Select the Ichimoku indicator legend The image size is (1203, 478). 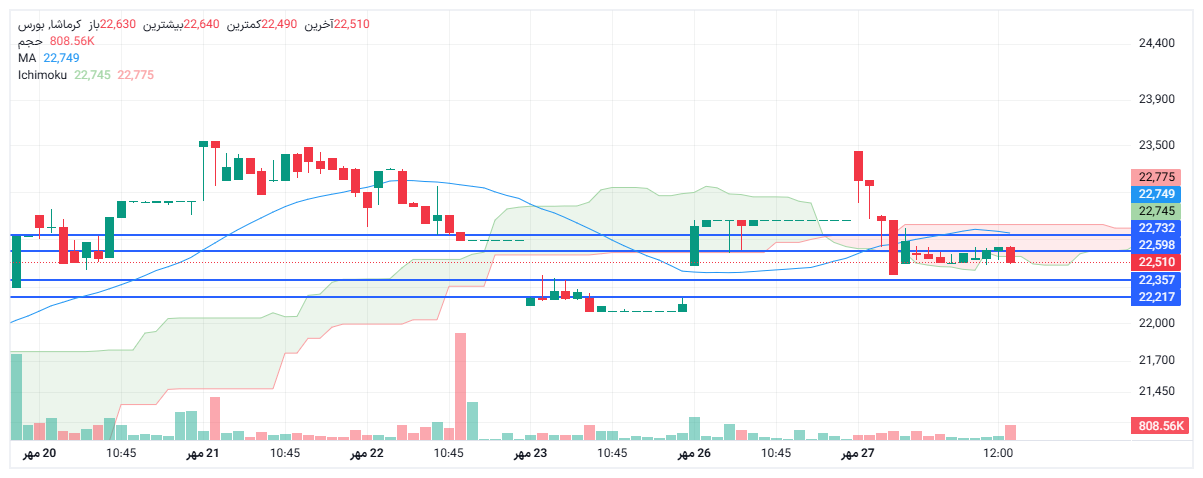coord(42,75)
